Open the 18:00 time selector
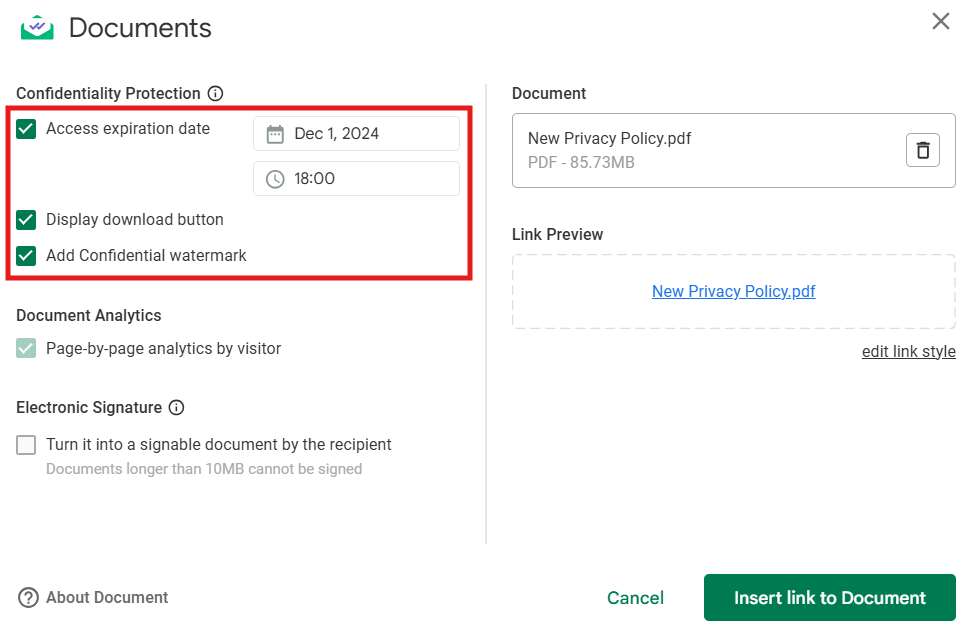The image size is (968, 628). (x=356, y=179)
